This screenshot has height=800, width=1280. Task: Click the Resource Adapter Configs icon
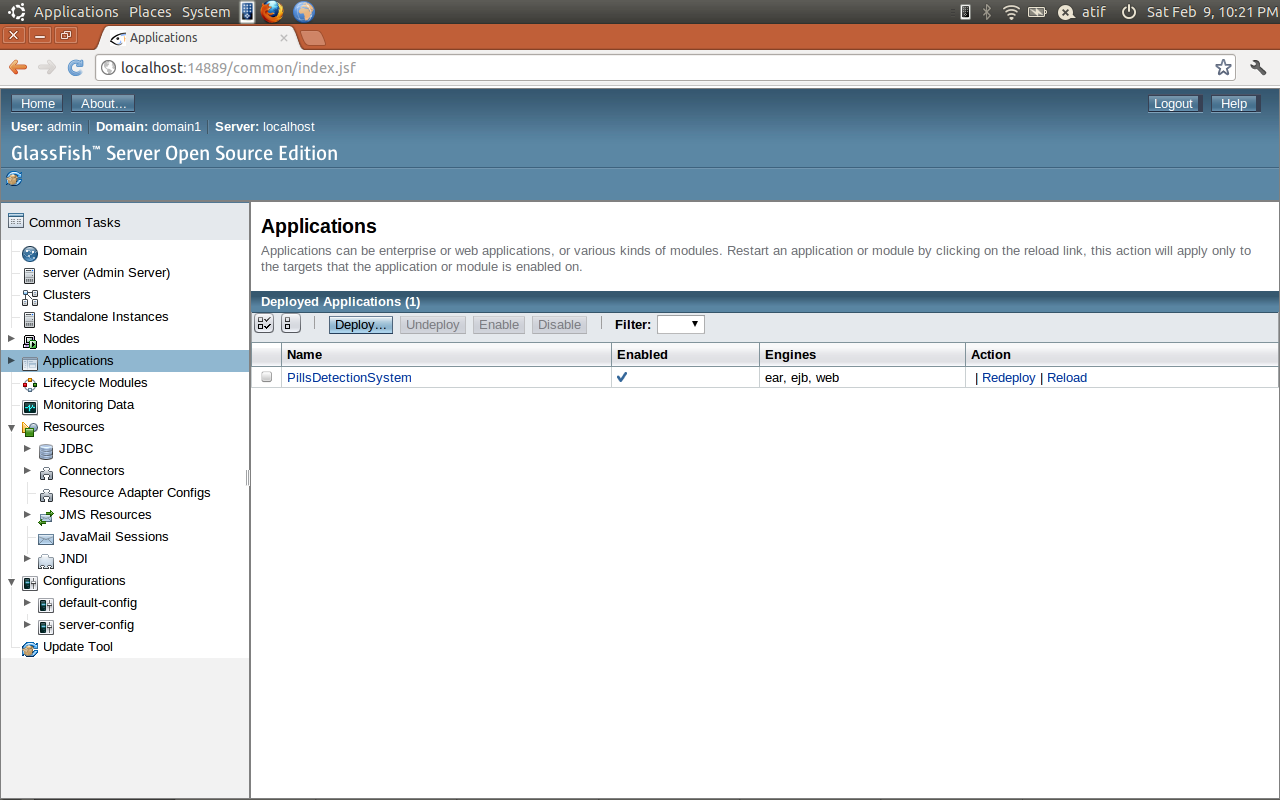click(46, 495)
